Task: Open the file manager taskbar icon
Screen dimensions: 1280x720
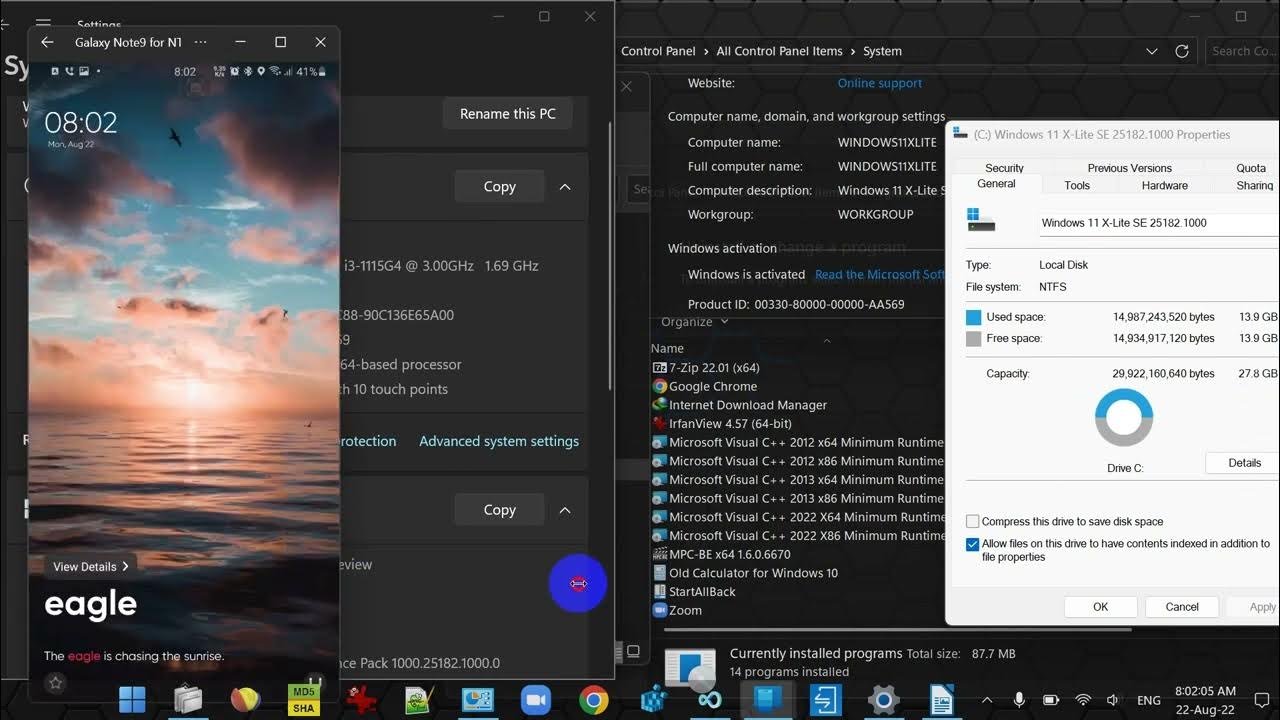Action: pos(188,700)
